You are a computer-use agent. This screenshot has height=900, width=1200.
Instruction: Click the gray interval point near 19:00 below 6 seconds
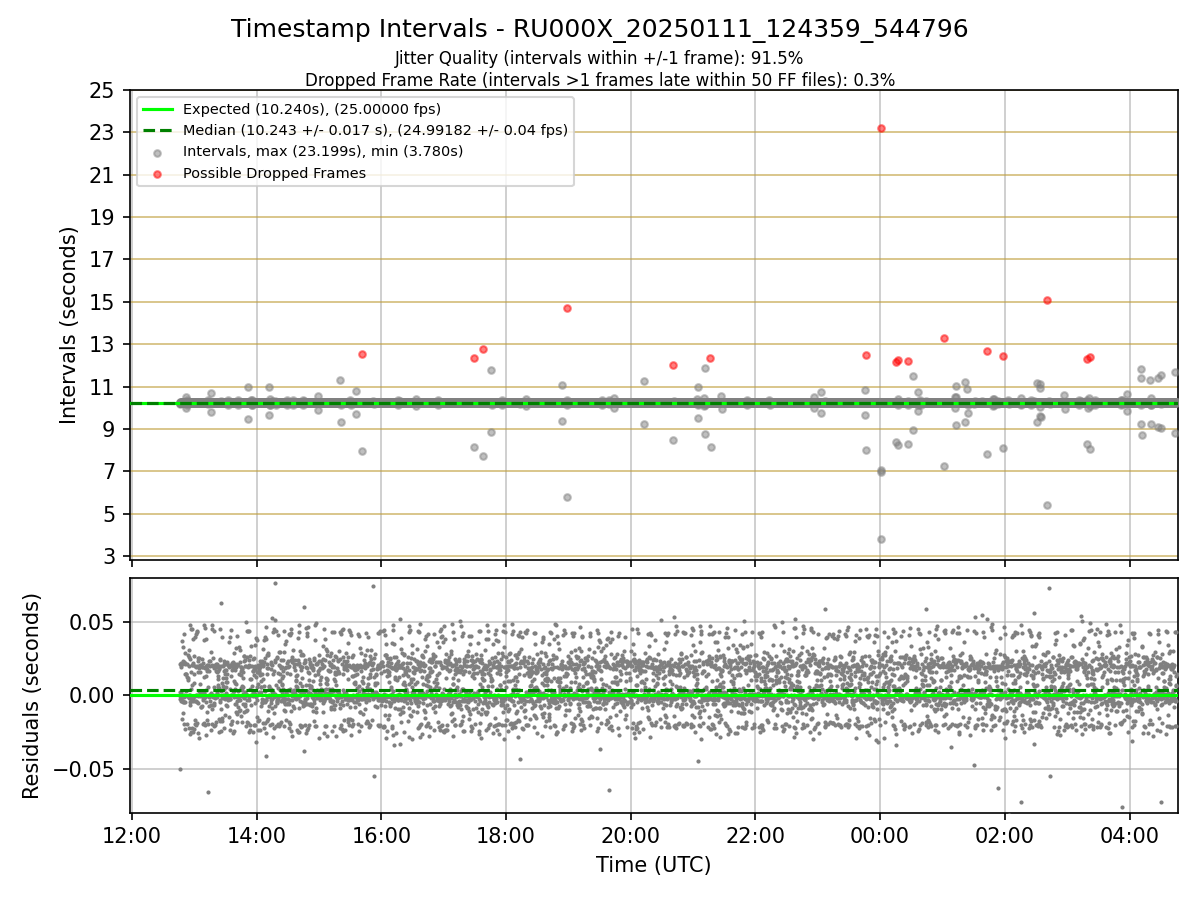pos(567,497)
